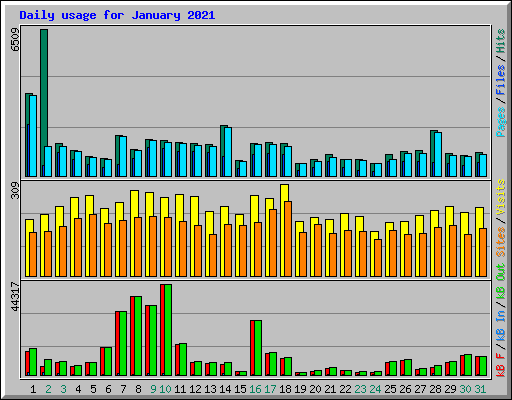Click the green kB bar for day 7
The image size is (512, 400).
tap(123, 344)
